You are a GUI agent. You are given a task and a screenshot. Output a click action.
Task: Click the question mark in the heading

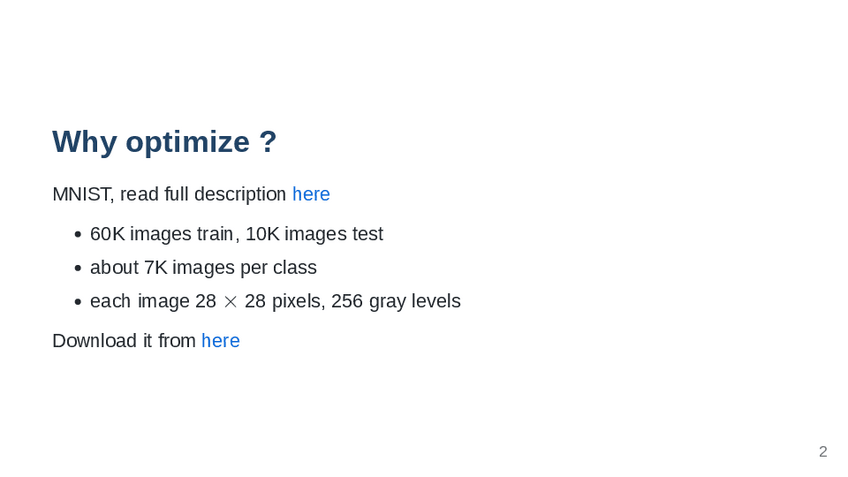267,142
